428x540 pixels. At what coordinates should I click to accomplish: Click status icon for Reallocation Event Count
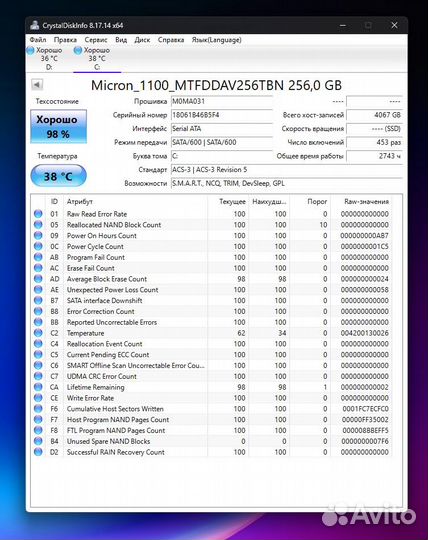tap(38, 344)
